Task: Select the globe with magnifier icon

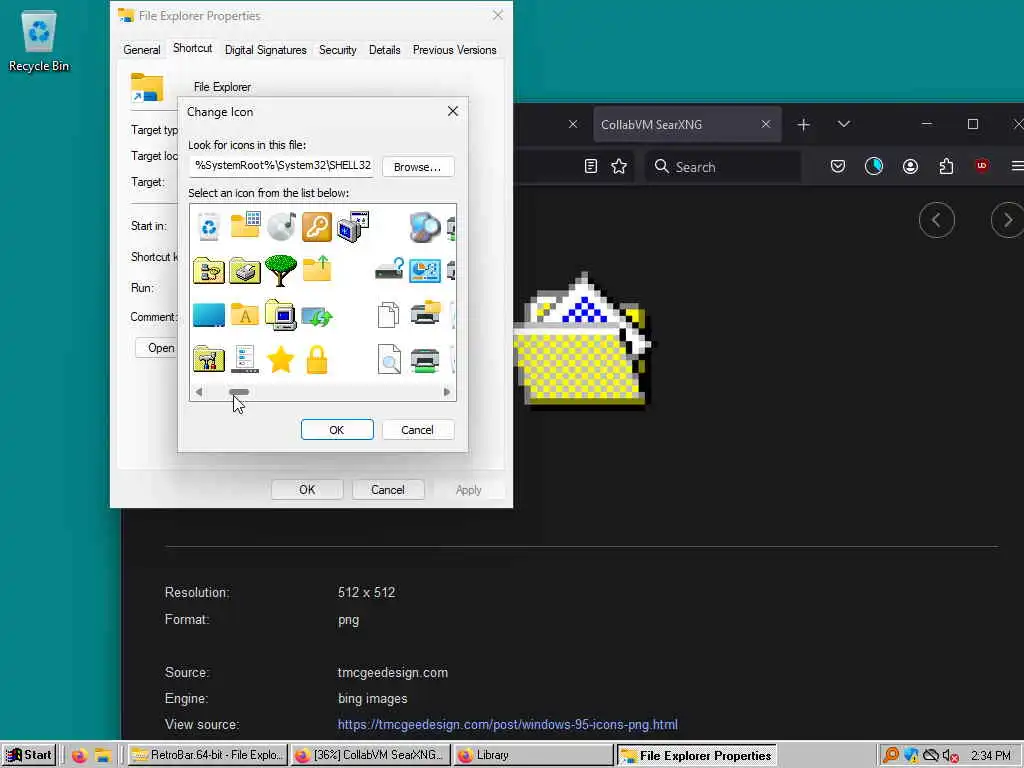Action: pyautogui.click(x=424, y=227)
